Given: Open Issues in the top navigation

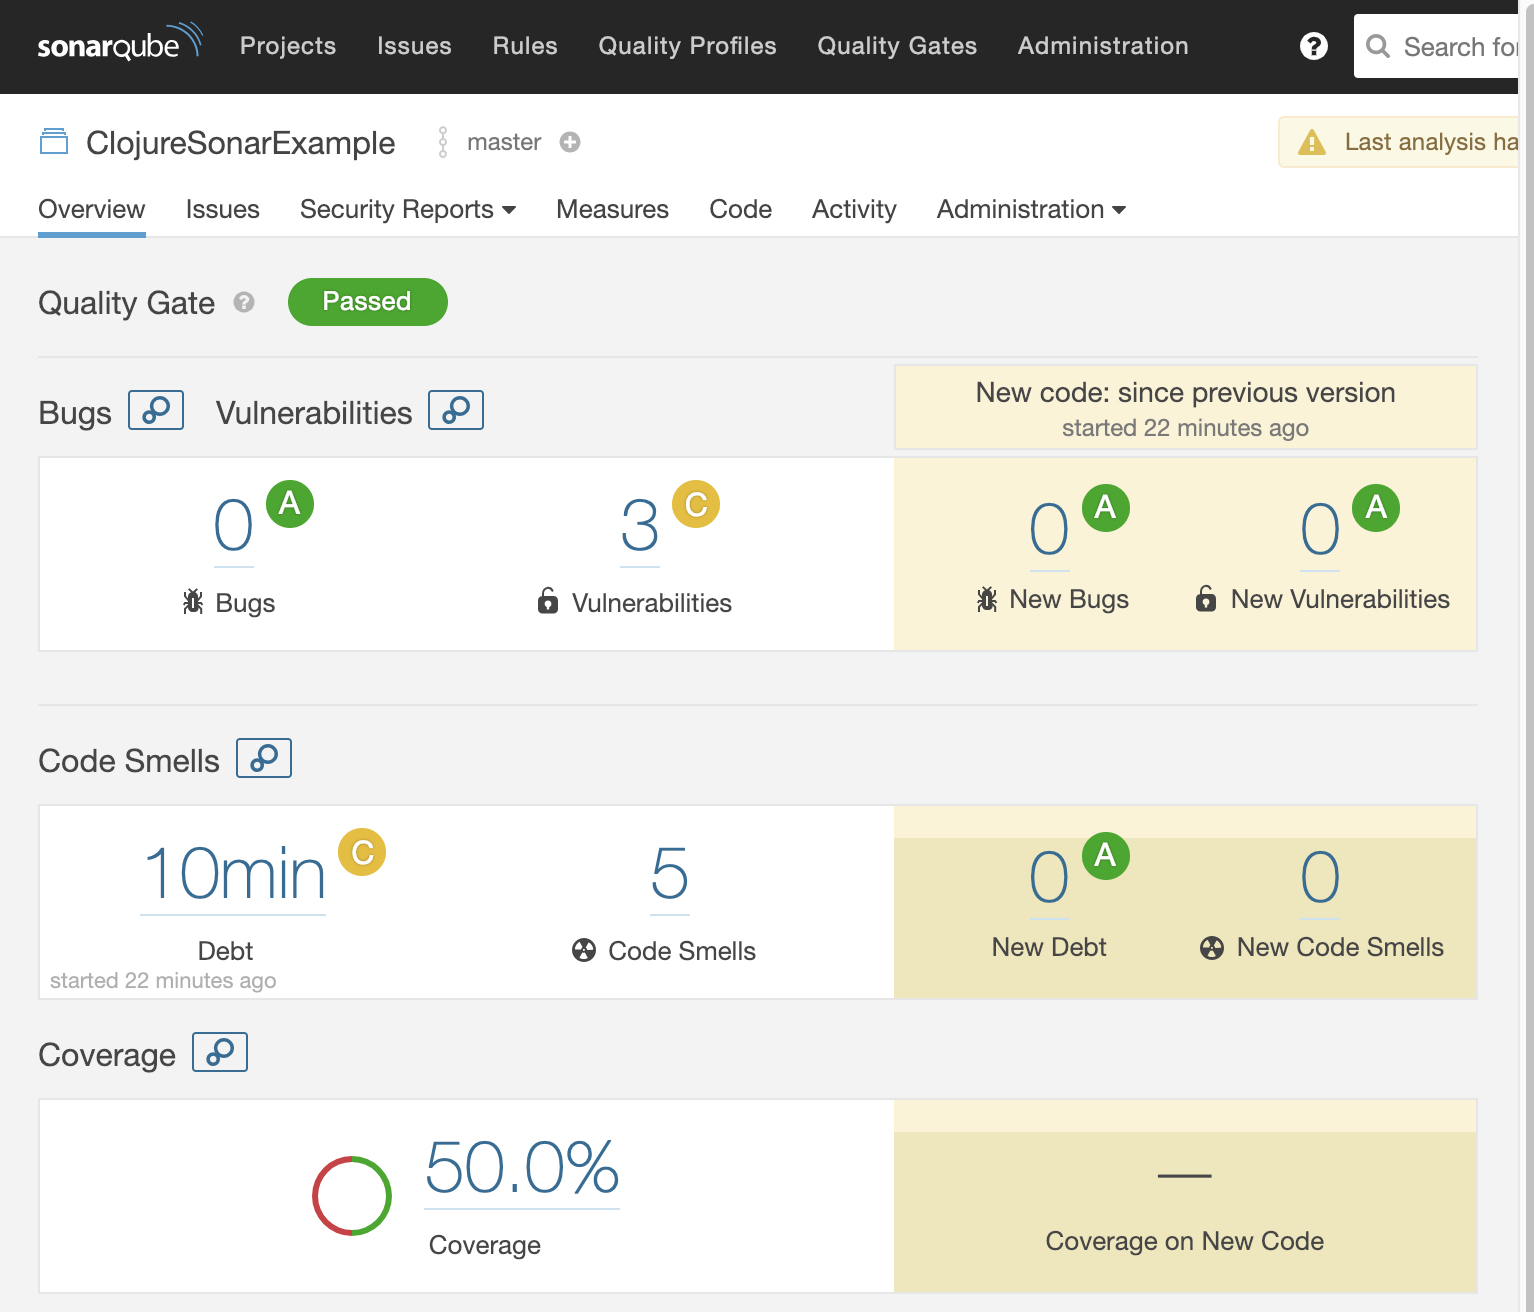Looking at the screenshot, I should click(x=414, y=46).
